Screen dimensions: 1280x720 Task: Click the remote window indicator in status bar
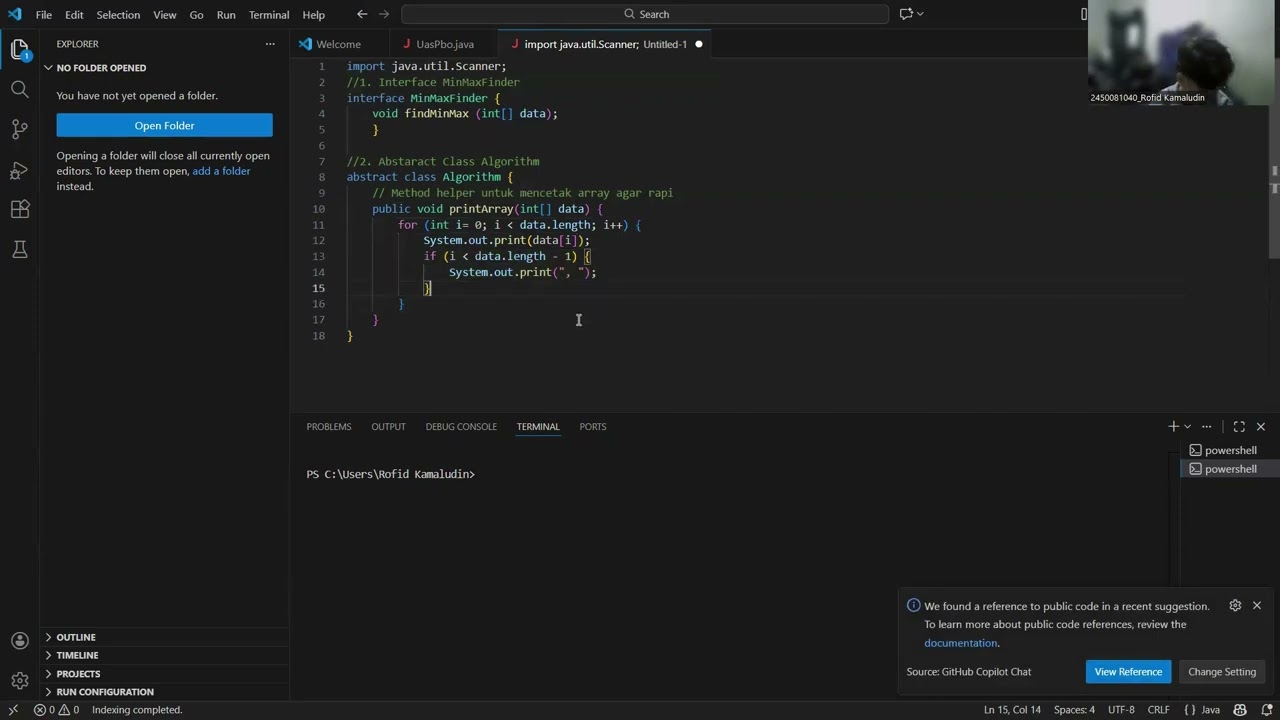[x=13, y=710]
